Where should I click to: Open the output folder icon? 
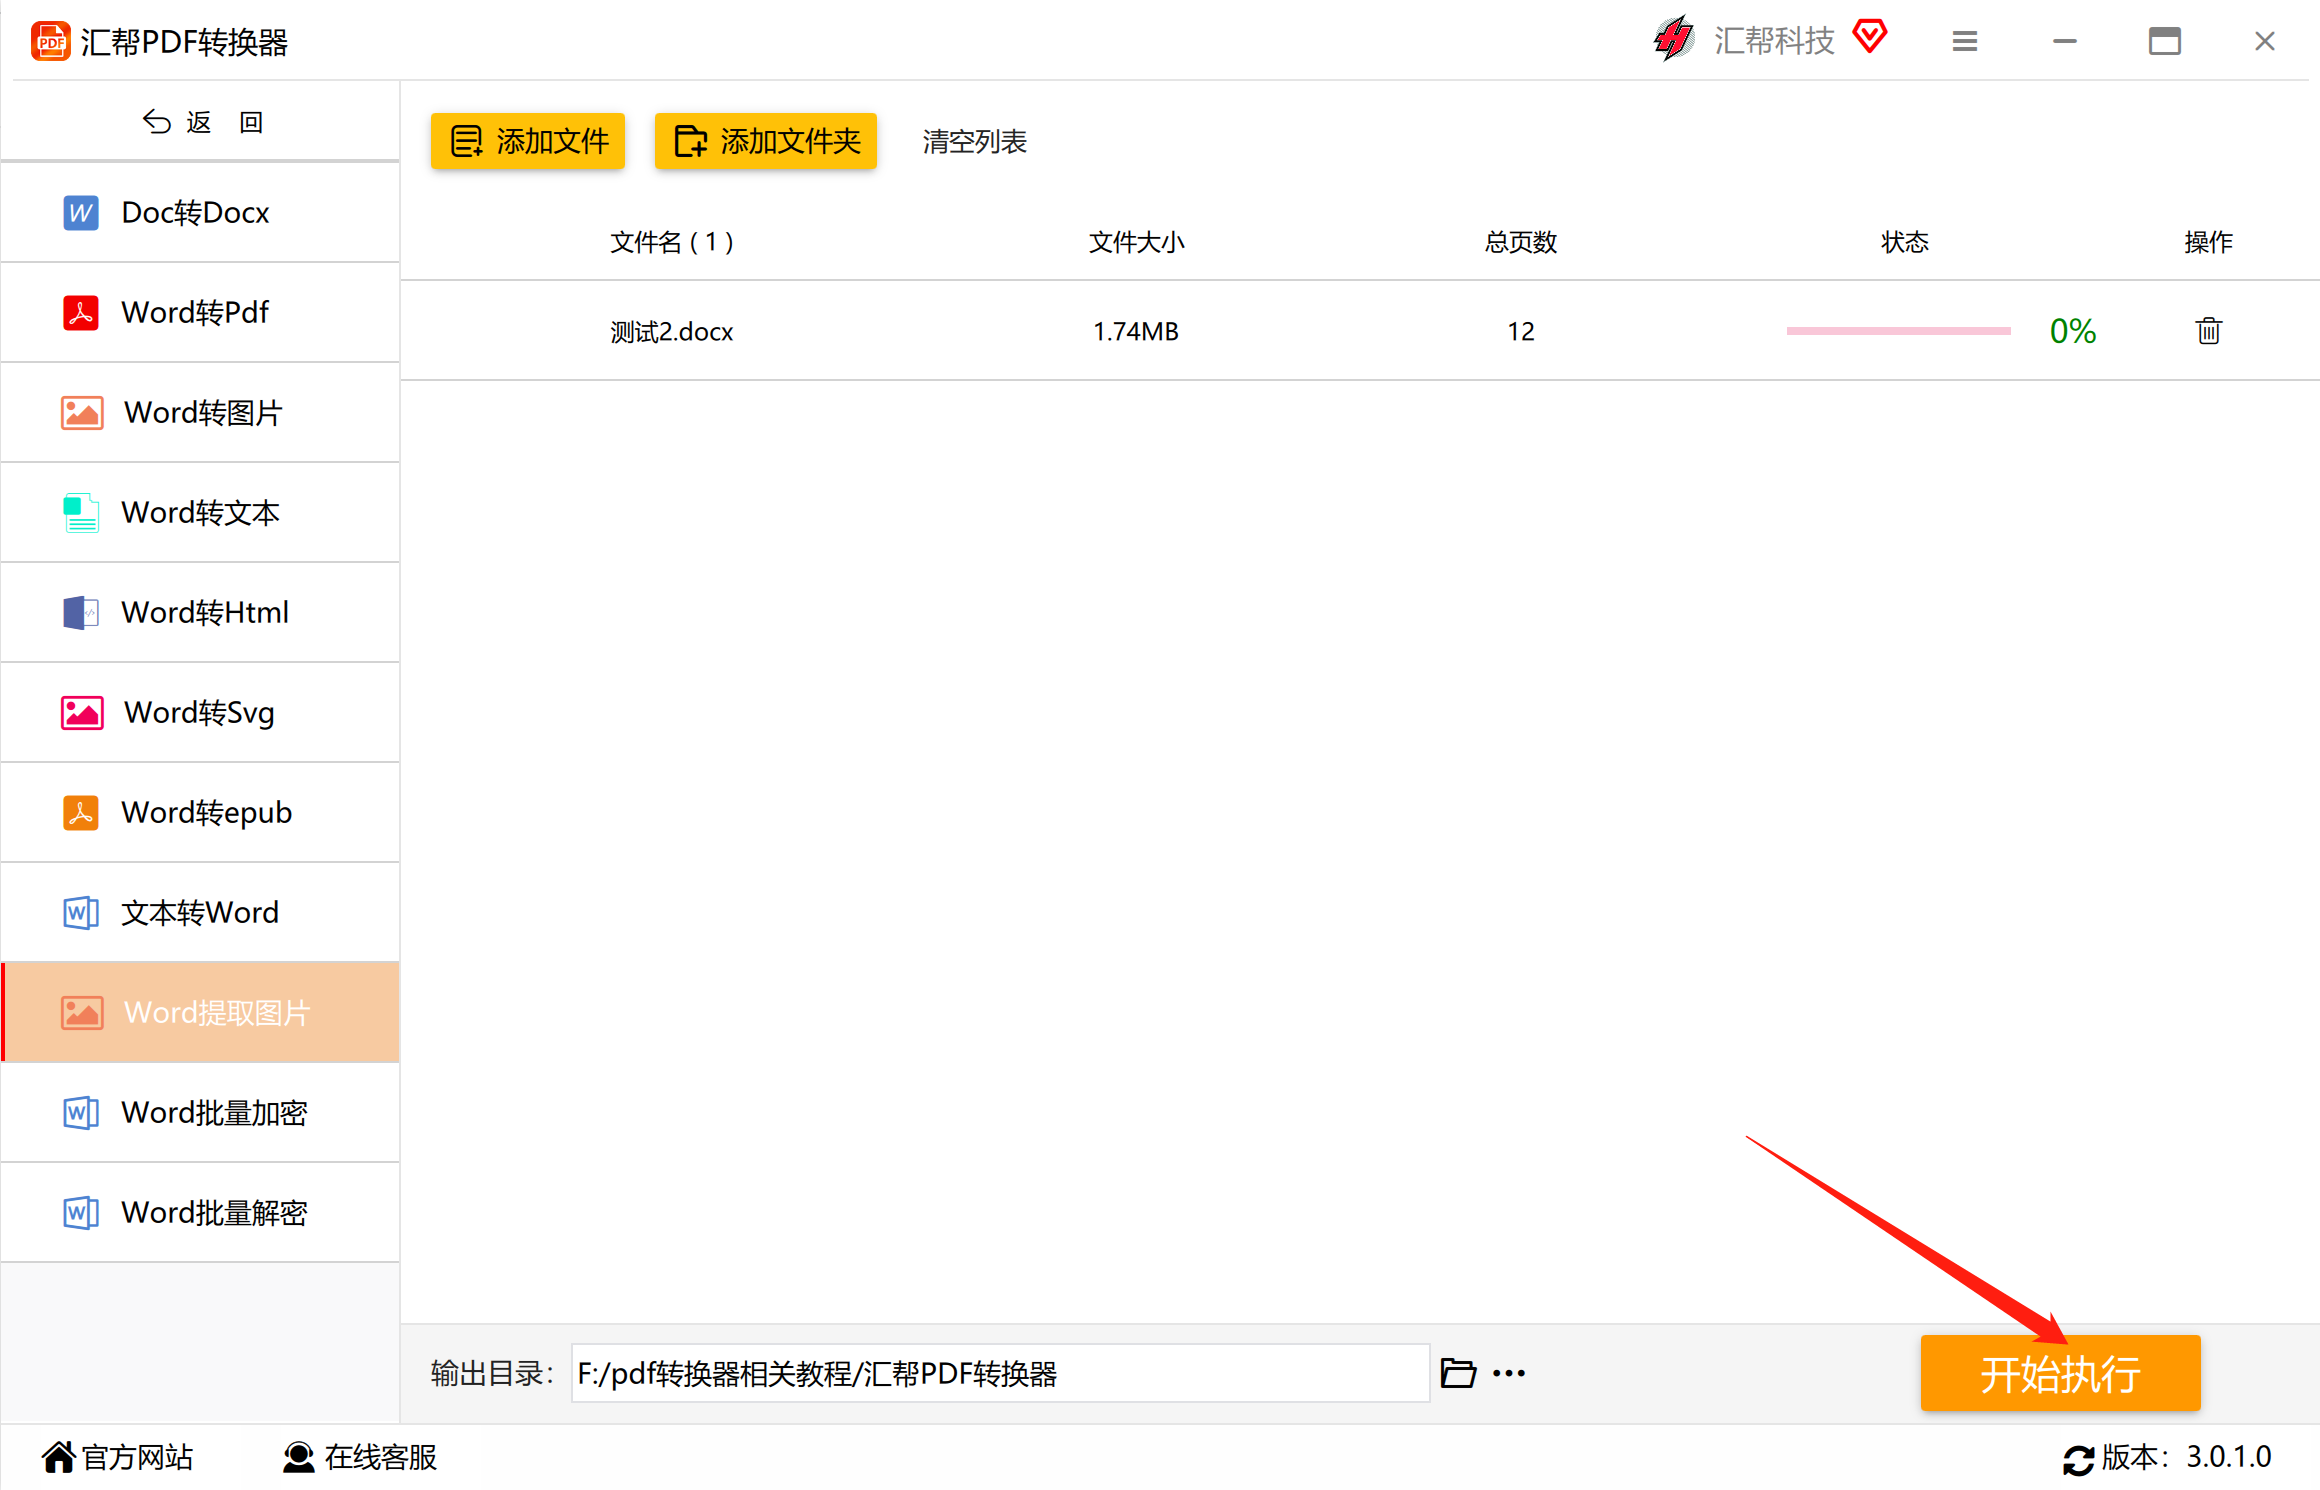1458,1373
